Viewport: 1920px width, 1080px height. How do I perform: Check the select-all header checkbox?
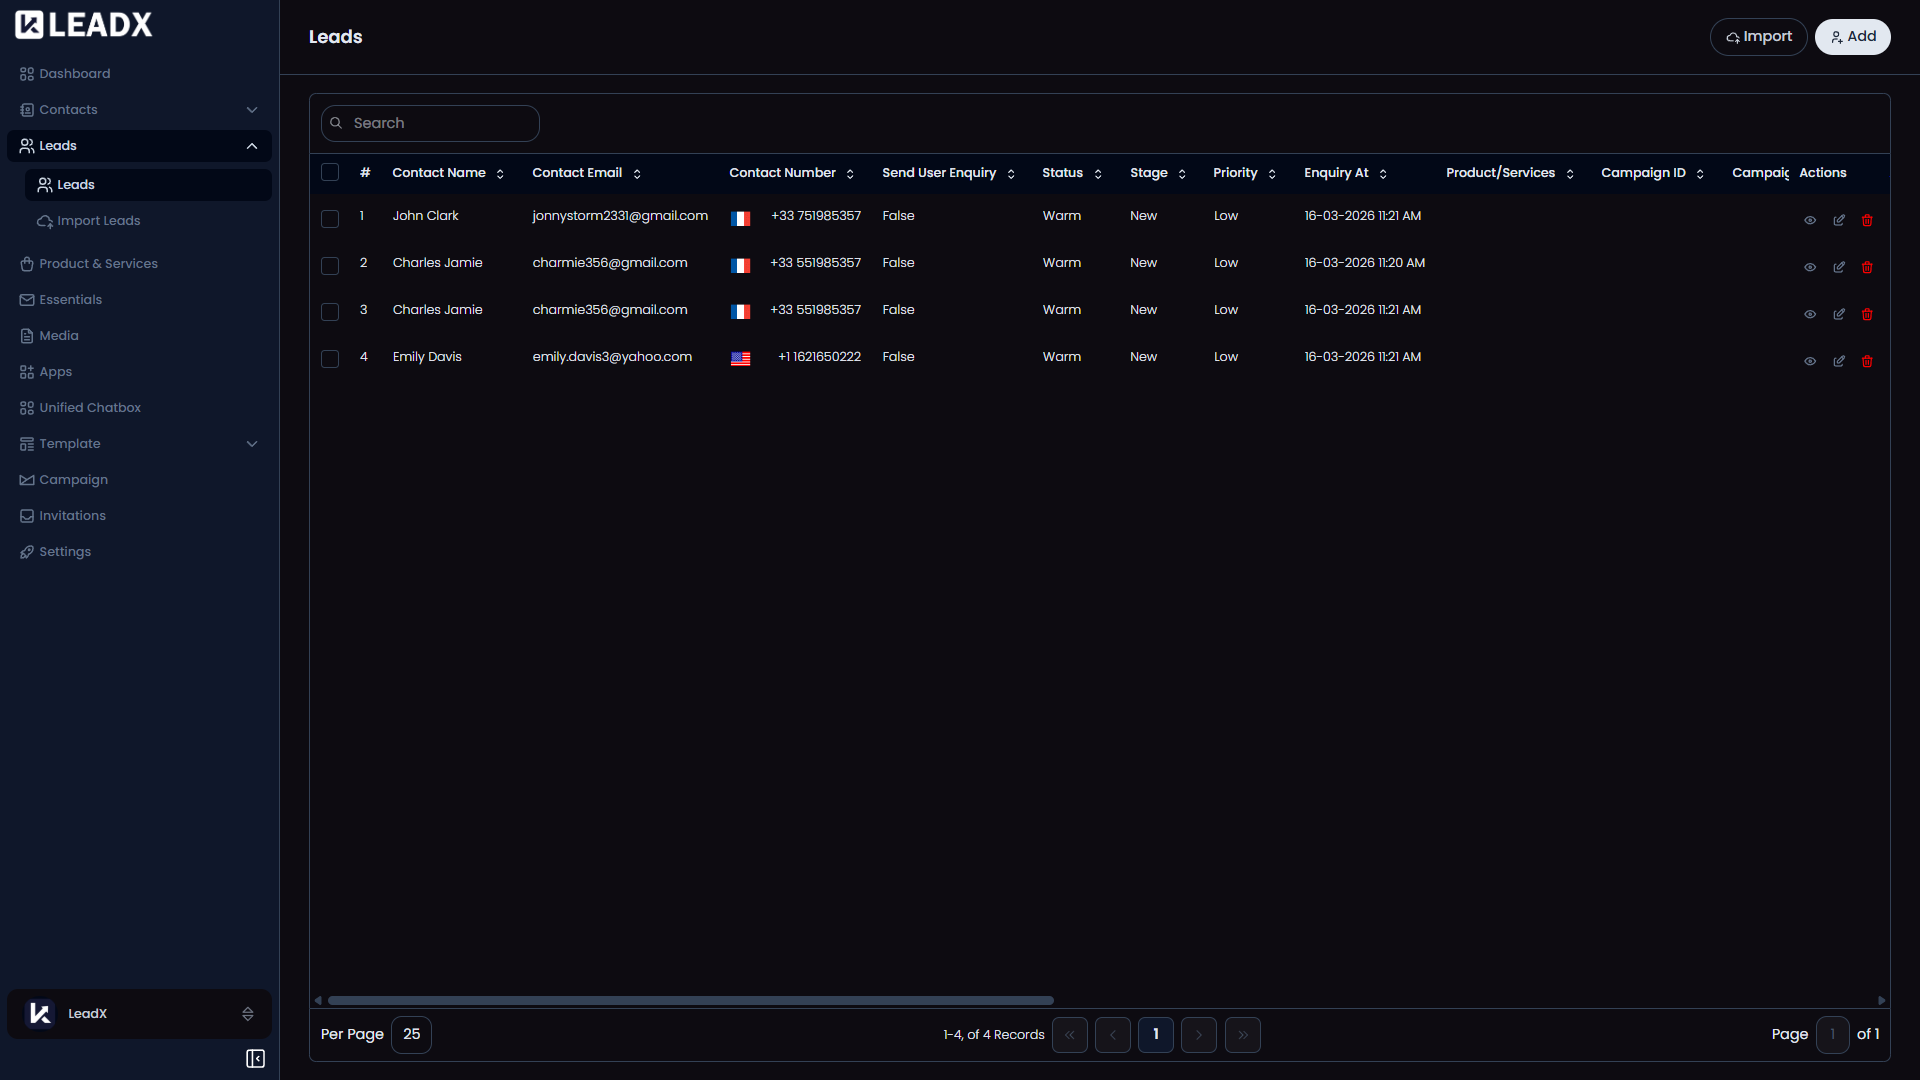click(x=330, y=172)
